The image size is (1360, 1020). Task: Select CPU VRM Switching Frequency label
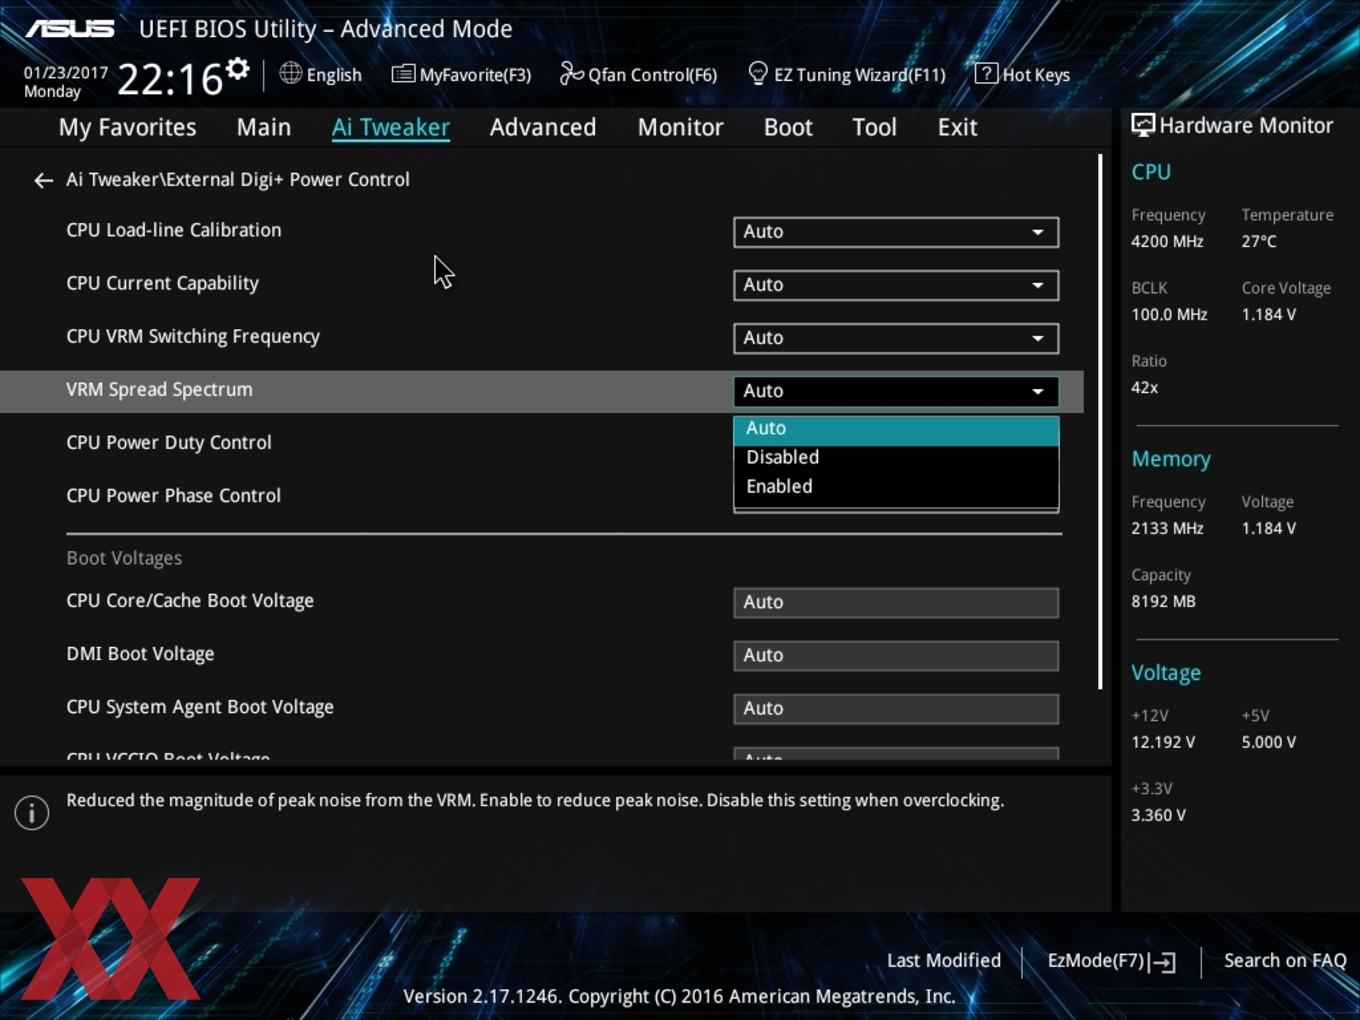pyautogui.click(x=193, y=336)
